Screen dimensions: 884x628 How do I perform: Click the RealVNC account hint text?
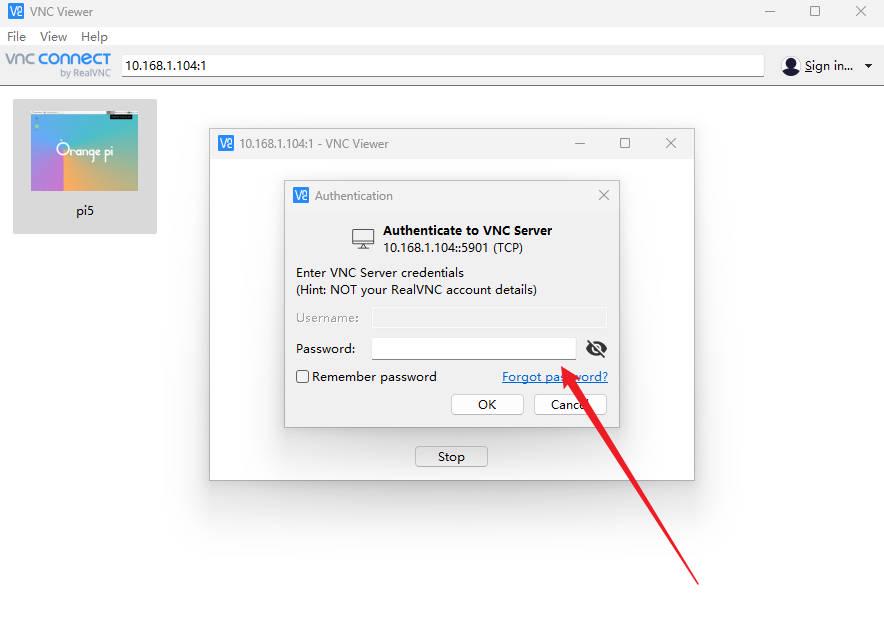416,290
